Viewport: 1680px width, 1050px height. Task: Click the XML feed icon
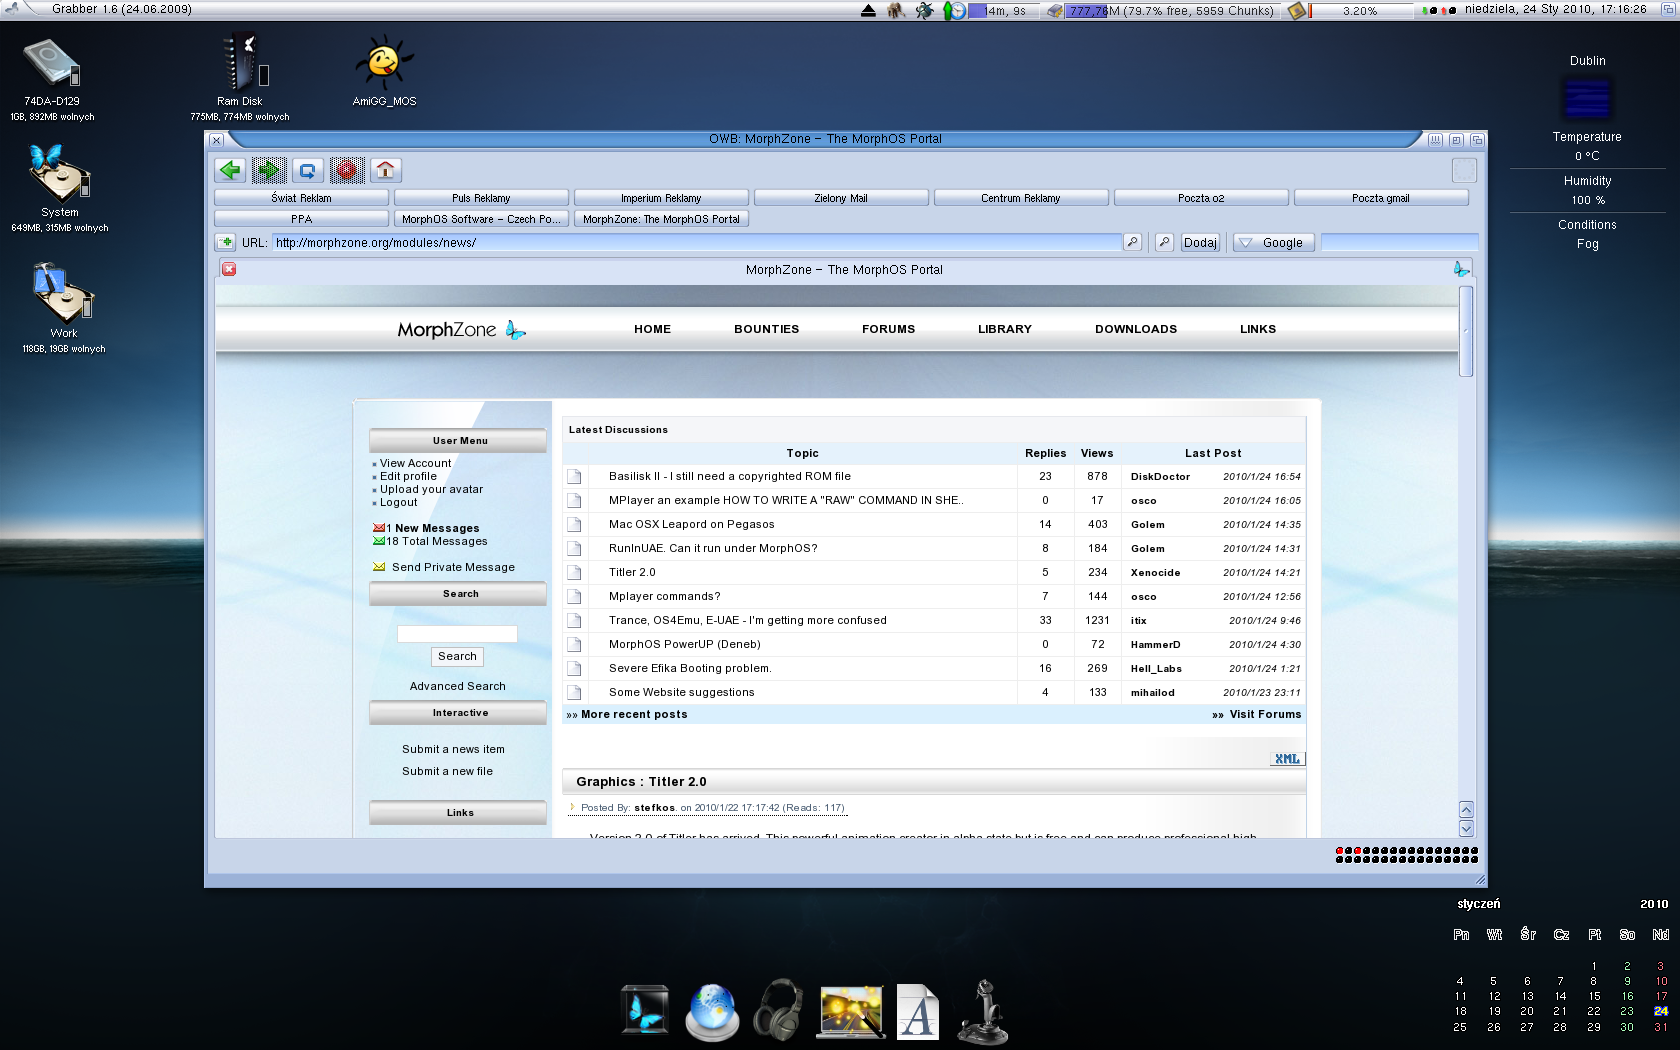pyautogui.click(x=1287, y=759)
